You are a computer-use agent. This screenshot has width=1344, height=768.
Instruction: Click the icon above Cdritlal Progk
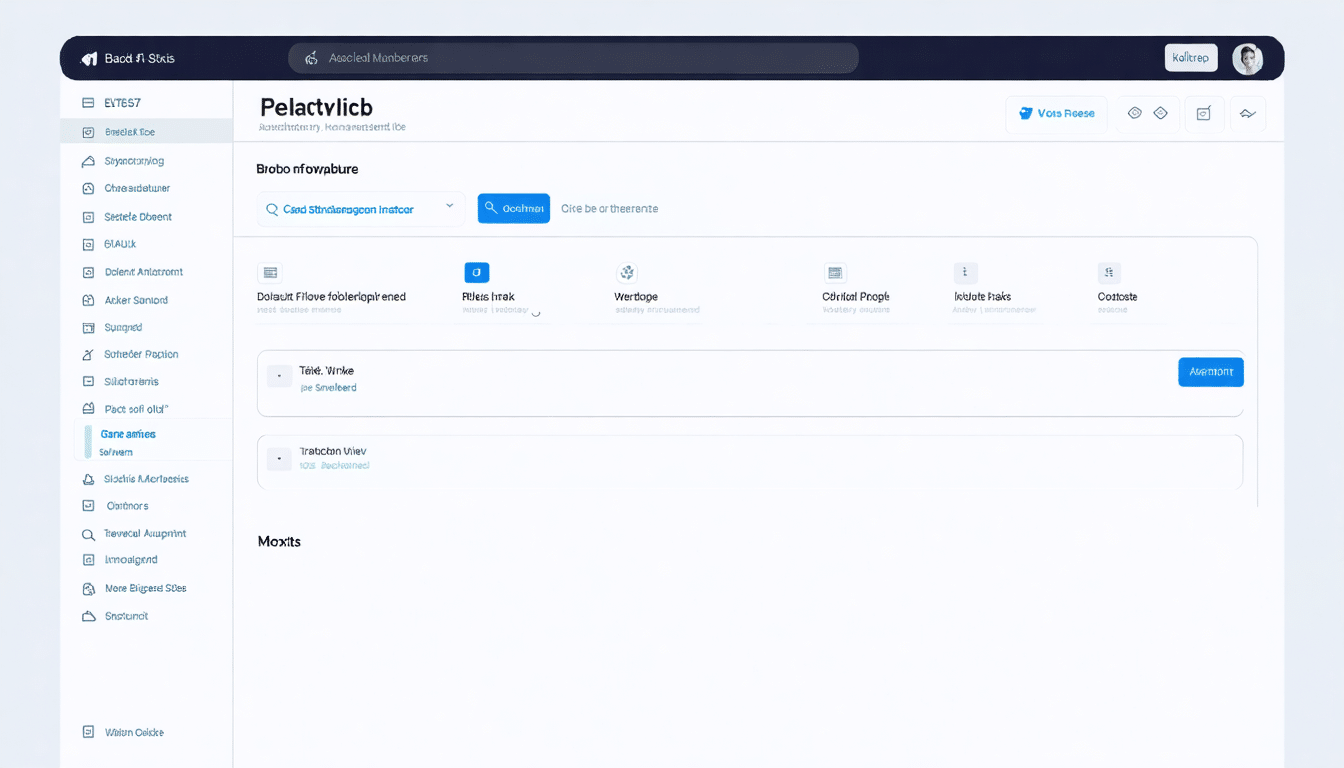tap(835, 272)
